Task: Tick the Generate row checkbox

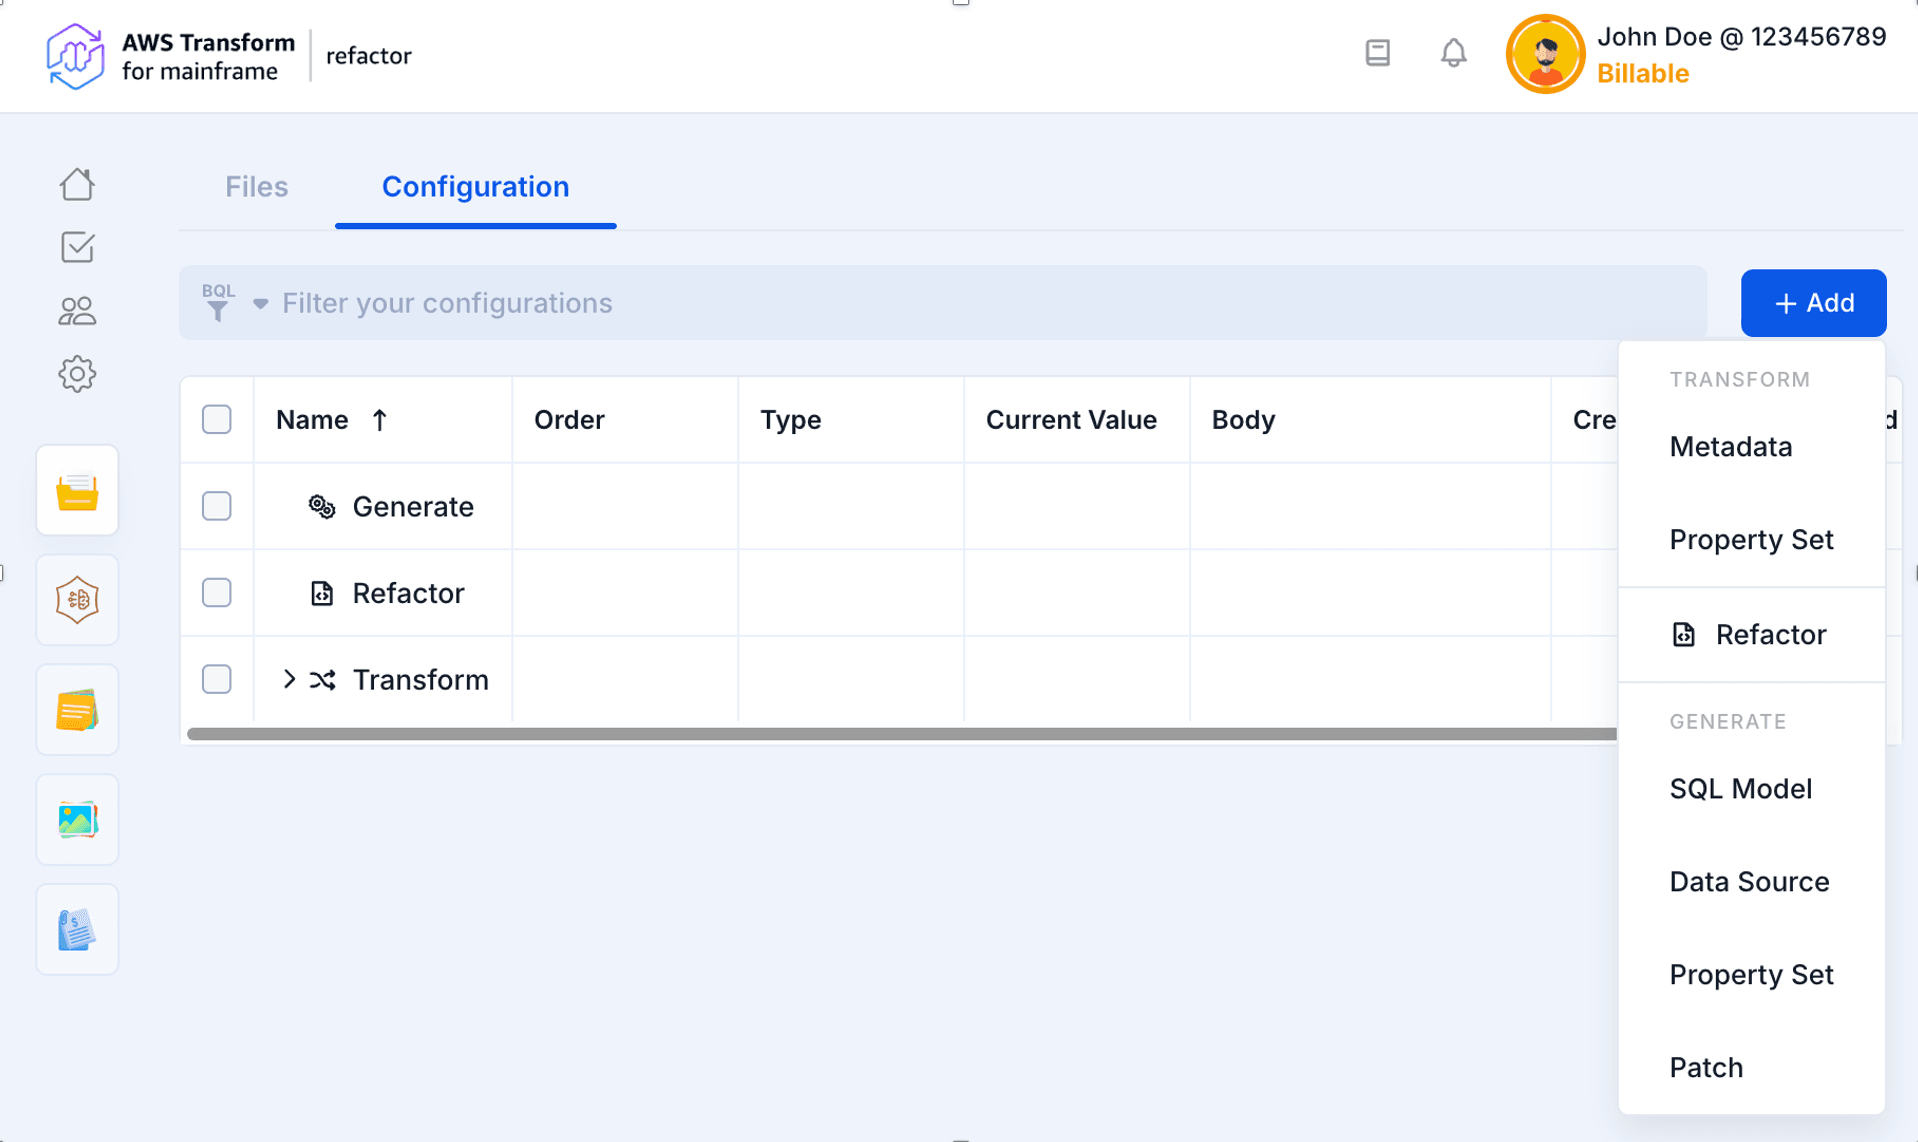Action: [x=217, y=506]
